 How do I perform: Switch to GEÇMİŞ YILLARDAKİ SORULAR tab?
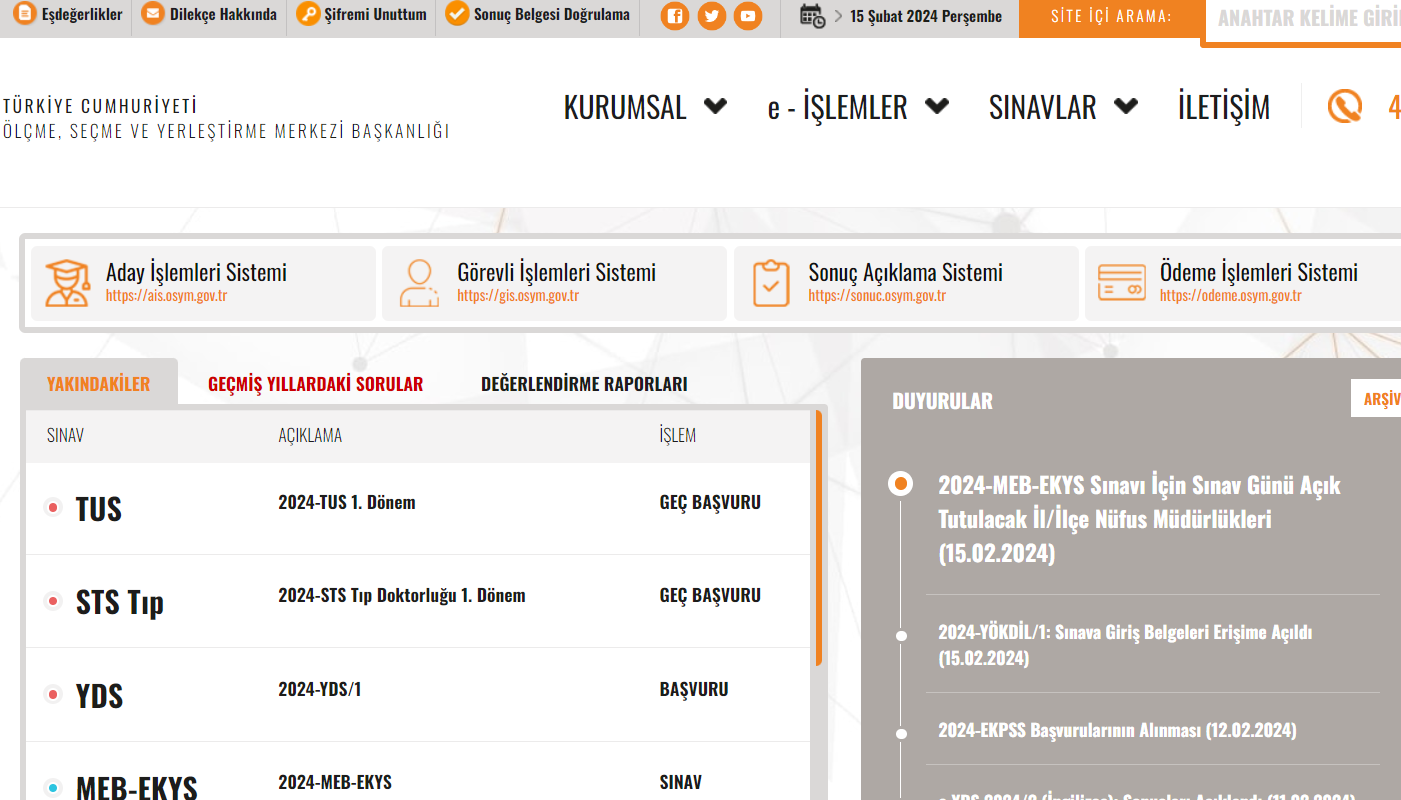[x=315, y=384]
